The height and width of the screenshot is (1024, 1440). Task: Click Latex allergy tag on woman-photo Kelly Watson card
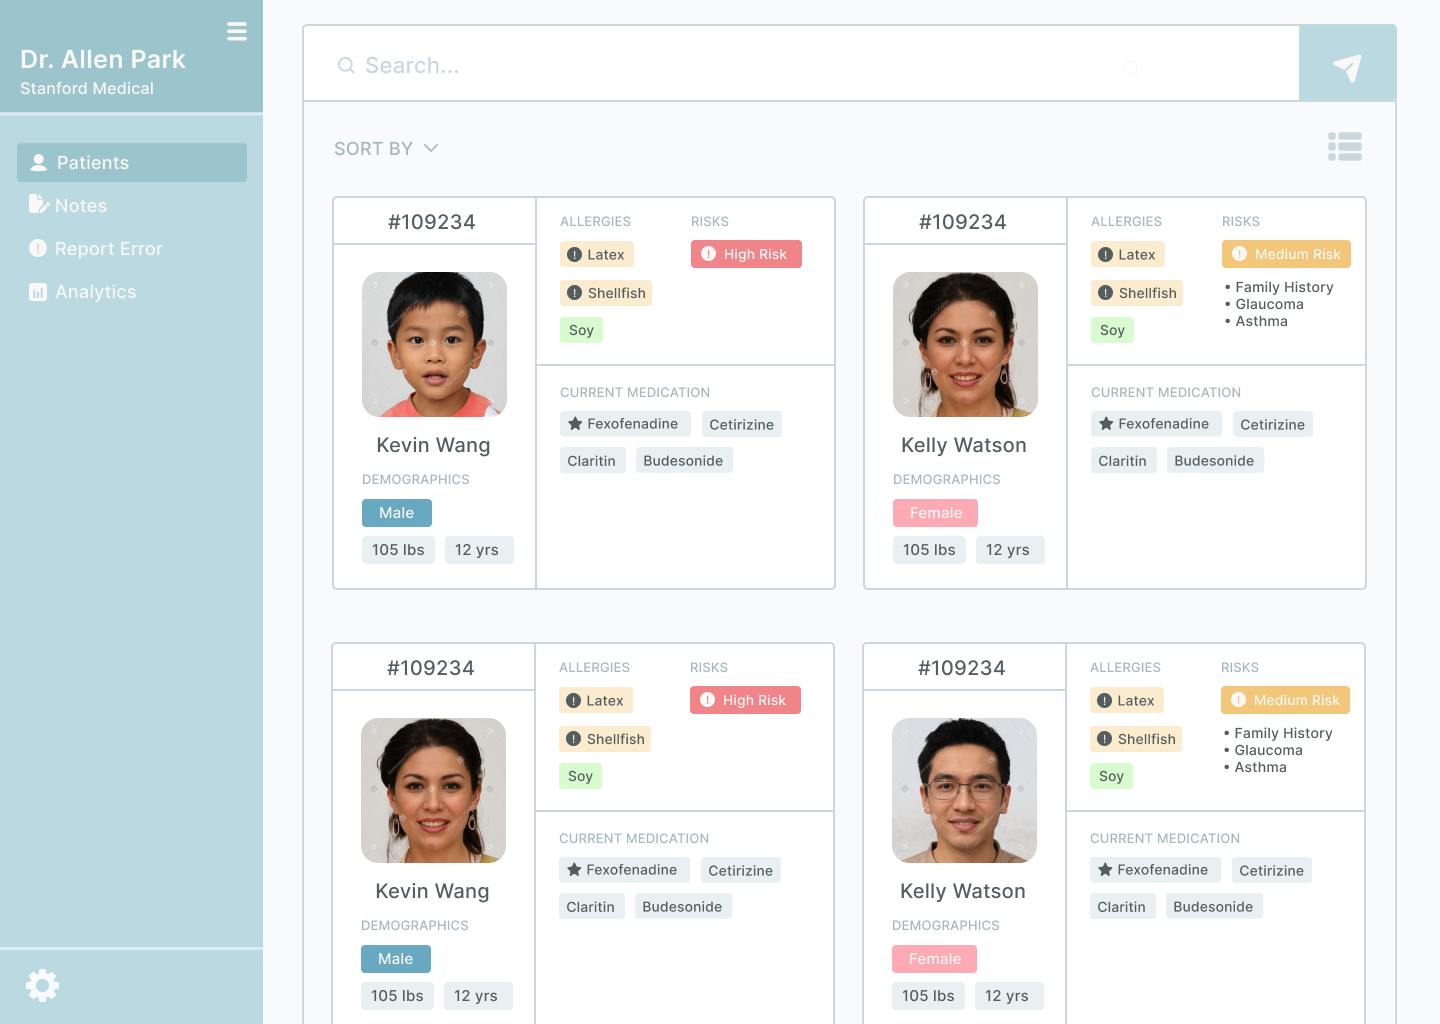(x=1128, y=255)
